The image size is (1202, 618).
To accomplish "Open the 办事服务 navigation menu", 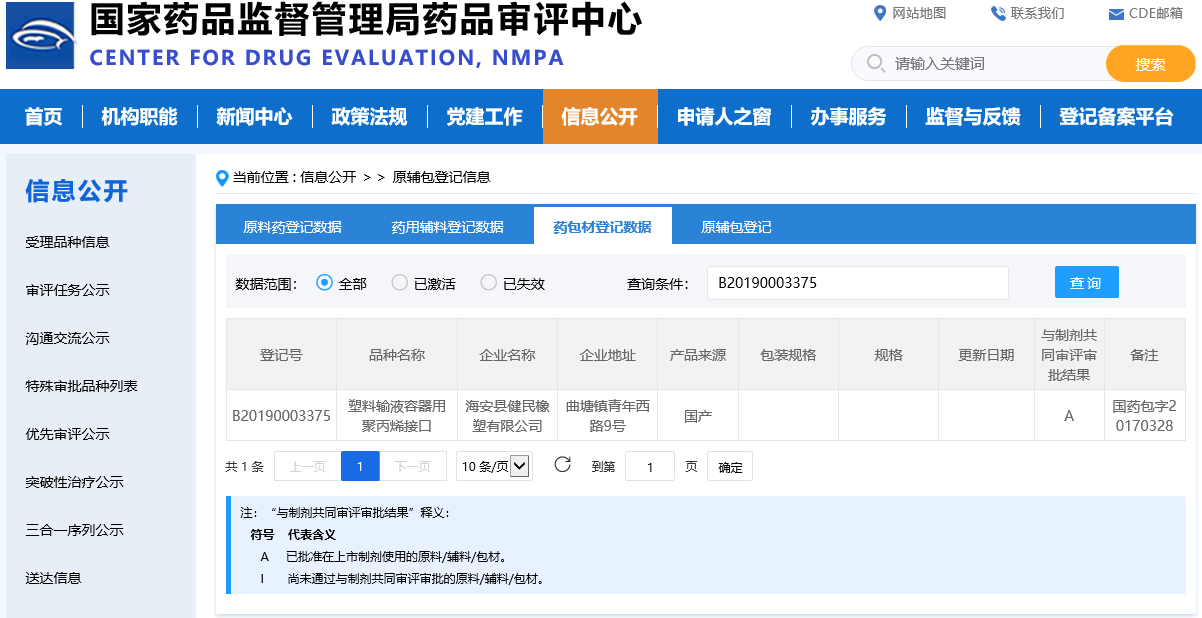I will 848,117.
